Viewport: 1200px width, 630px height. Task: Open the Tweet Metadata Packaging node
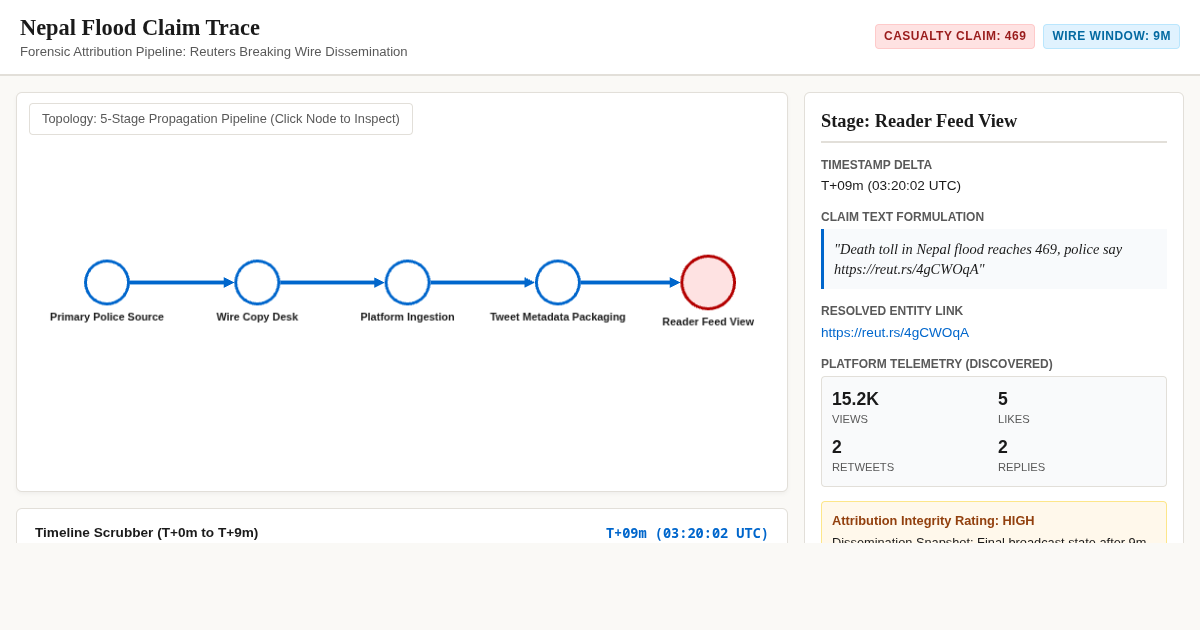558,283
